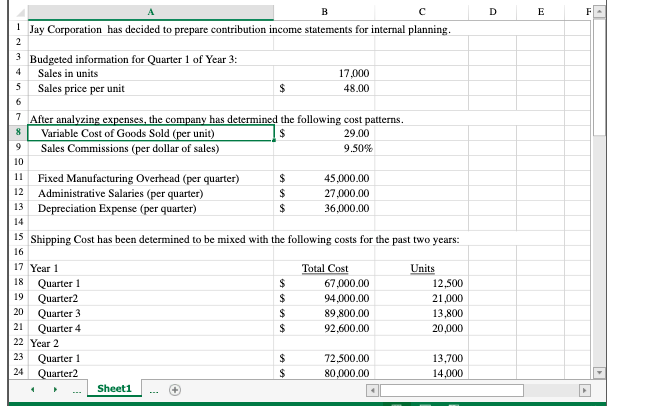Select column D header

coord(493,12)
